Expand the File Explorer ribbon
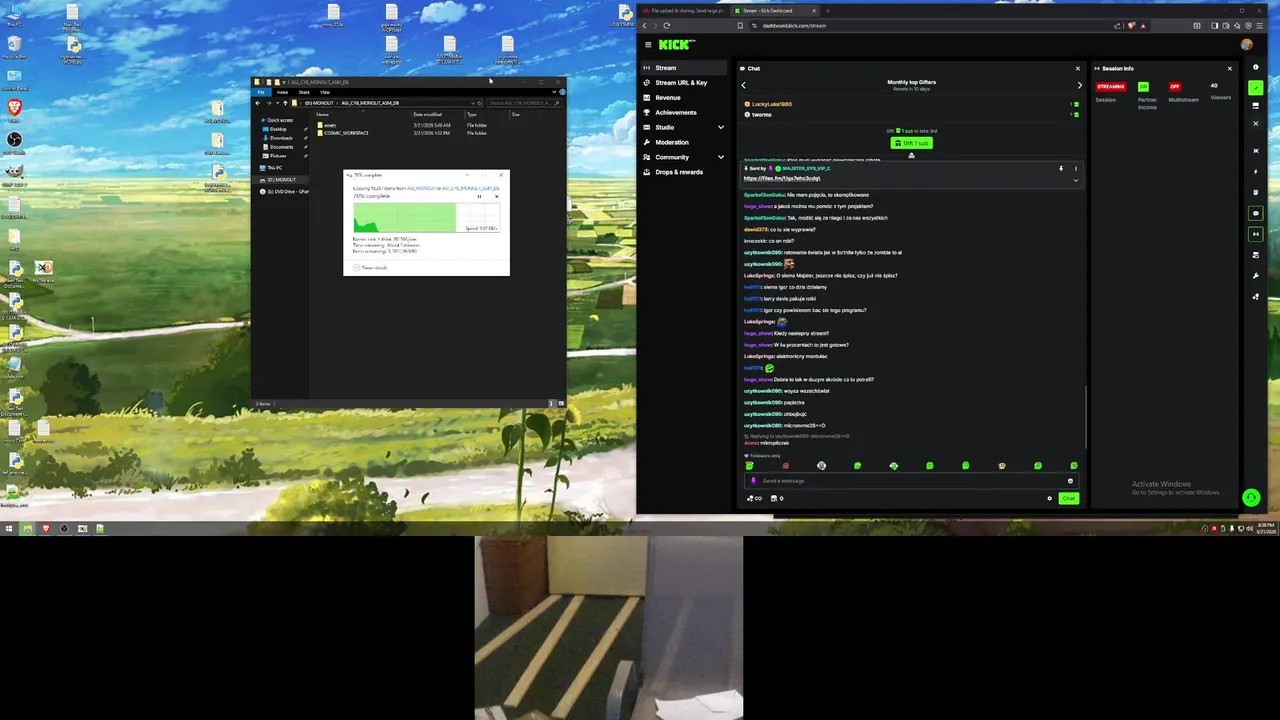 pos(554,92)
